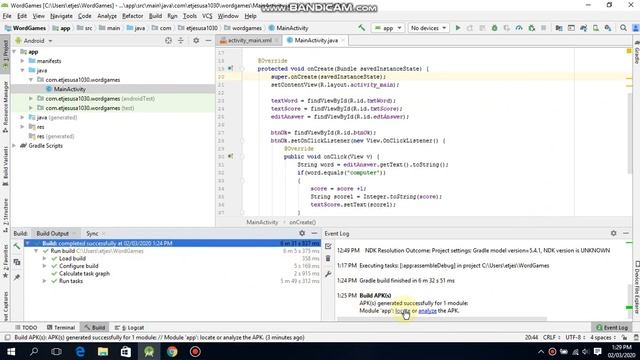The height and width of the screenshot is (360, 640).
Task: Expand the Load build node
Action: tap(44, 258)
